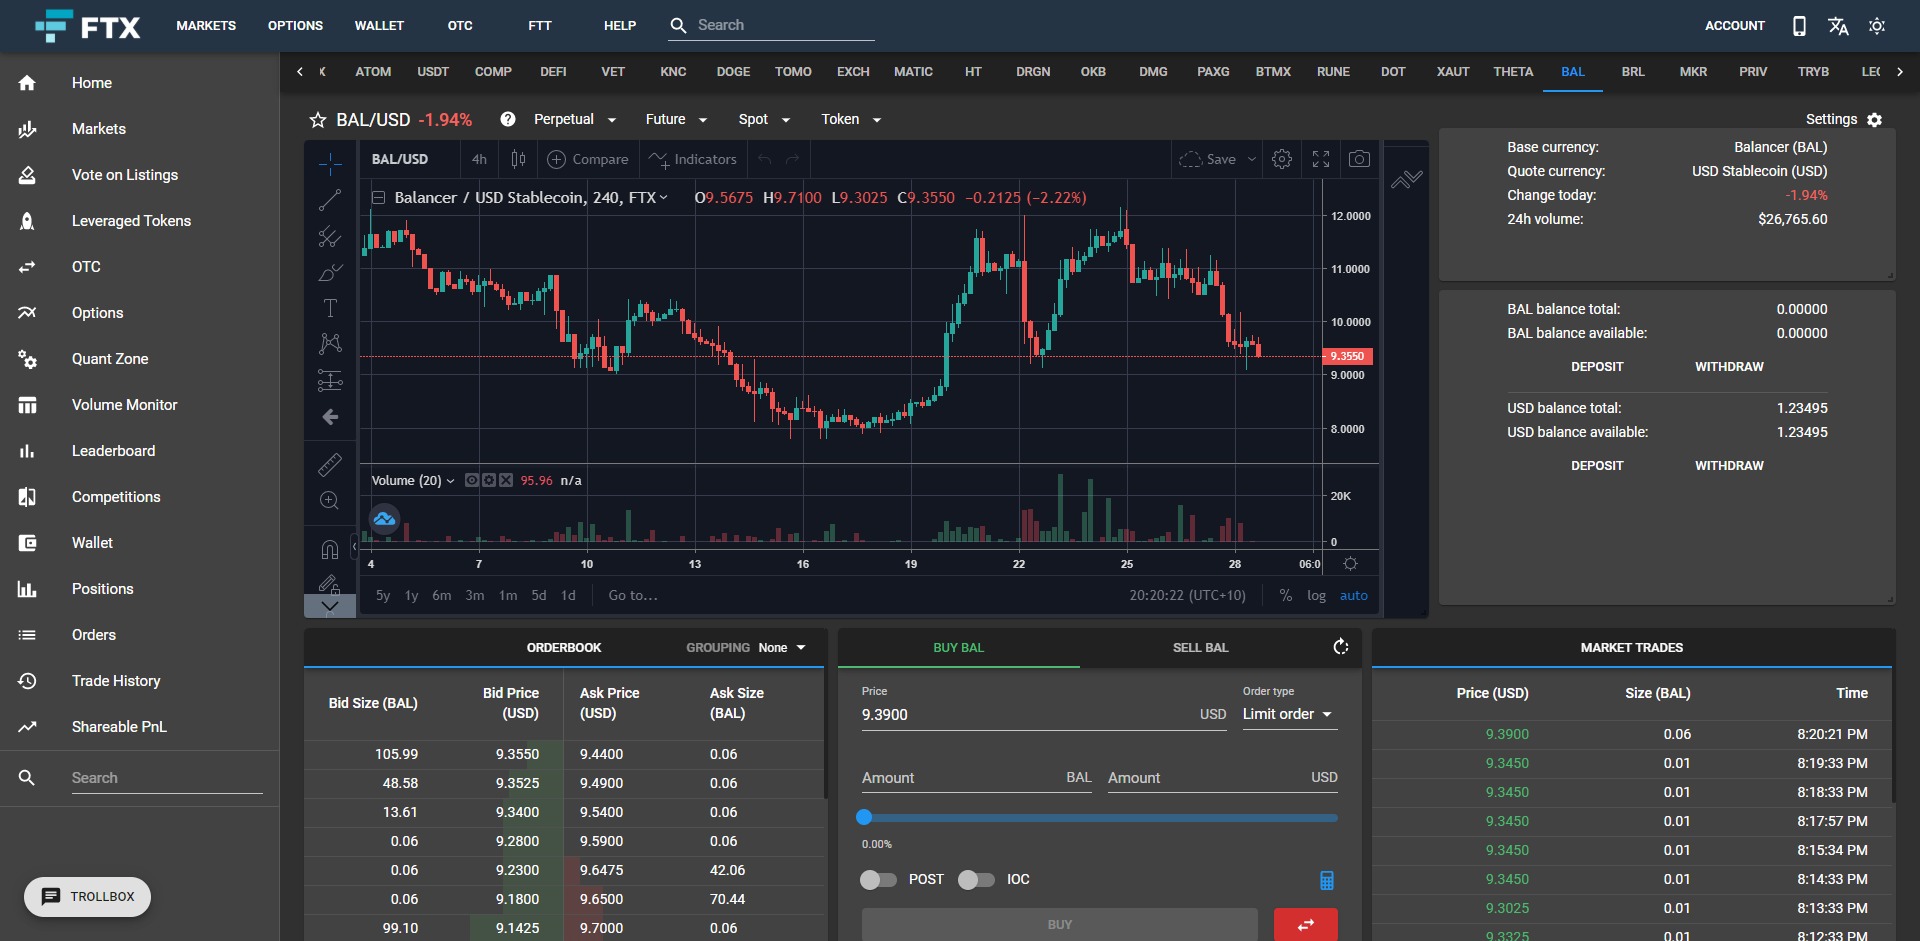Expand the chart to fullscreen

(1320, 159)
